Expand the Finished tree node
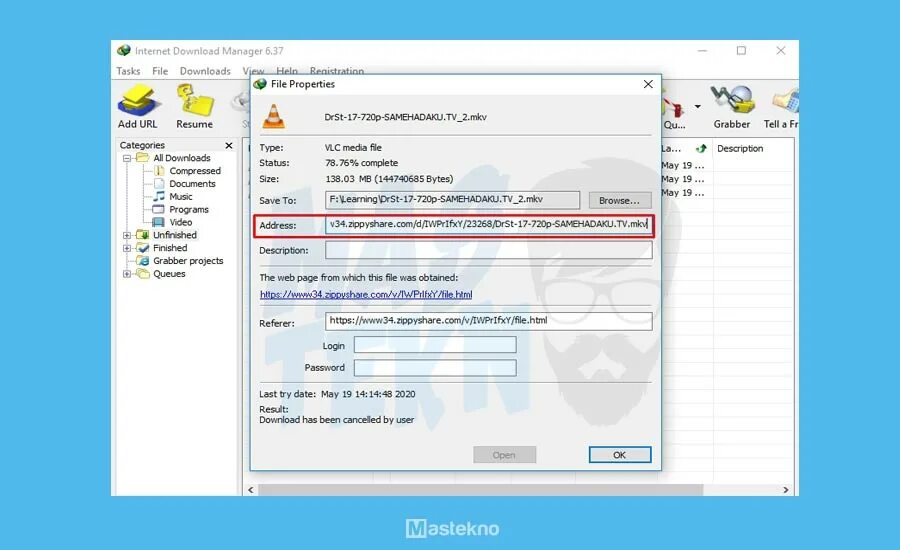 (127, 248)
